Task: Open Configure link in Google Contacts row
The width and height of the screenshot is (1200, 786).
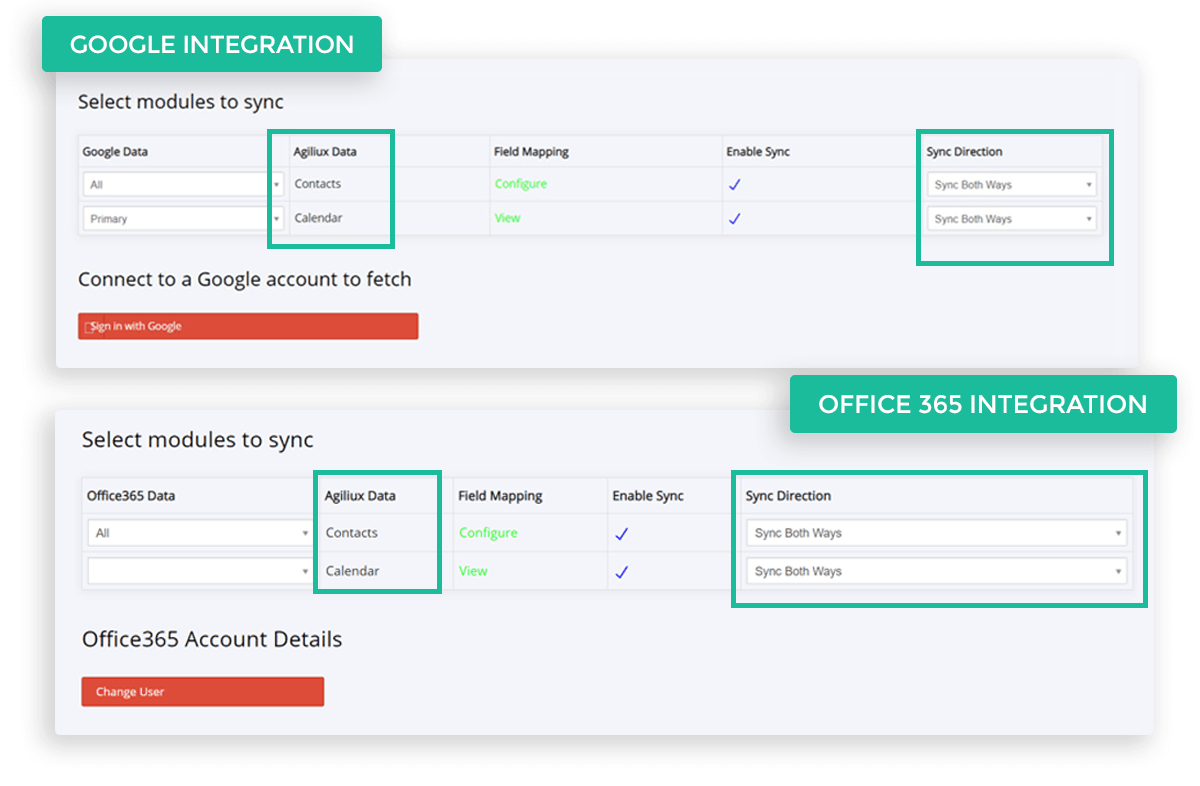Action: point(521,184)
